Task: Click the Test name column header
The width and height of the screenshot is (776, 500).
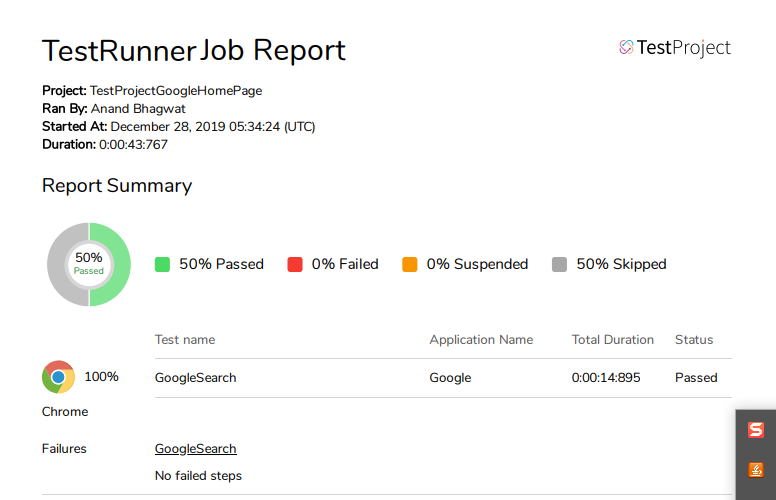Action: coord(185,340)
